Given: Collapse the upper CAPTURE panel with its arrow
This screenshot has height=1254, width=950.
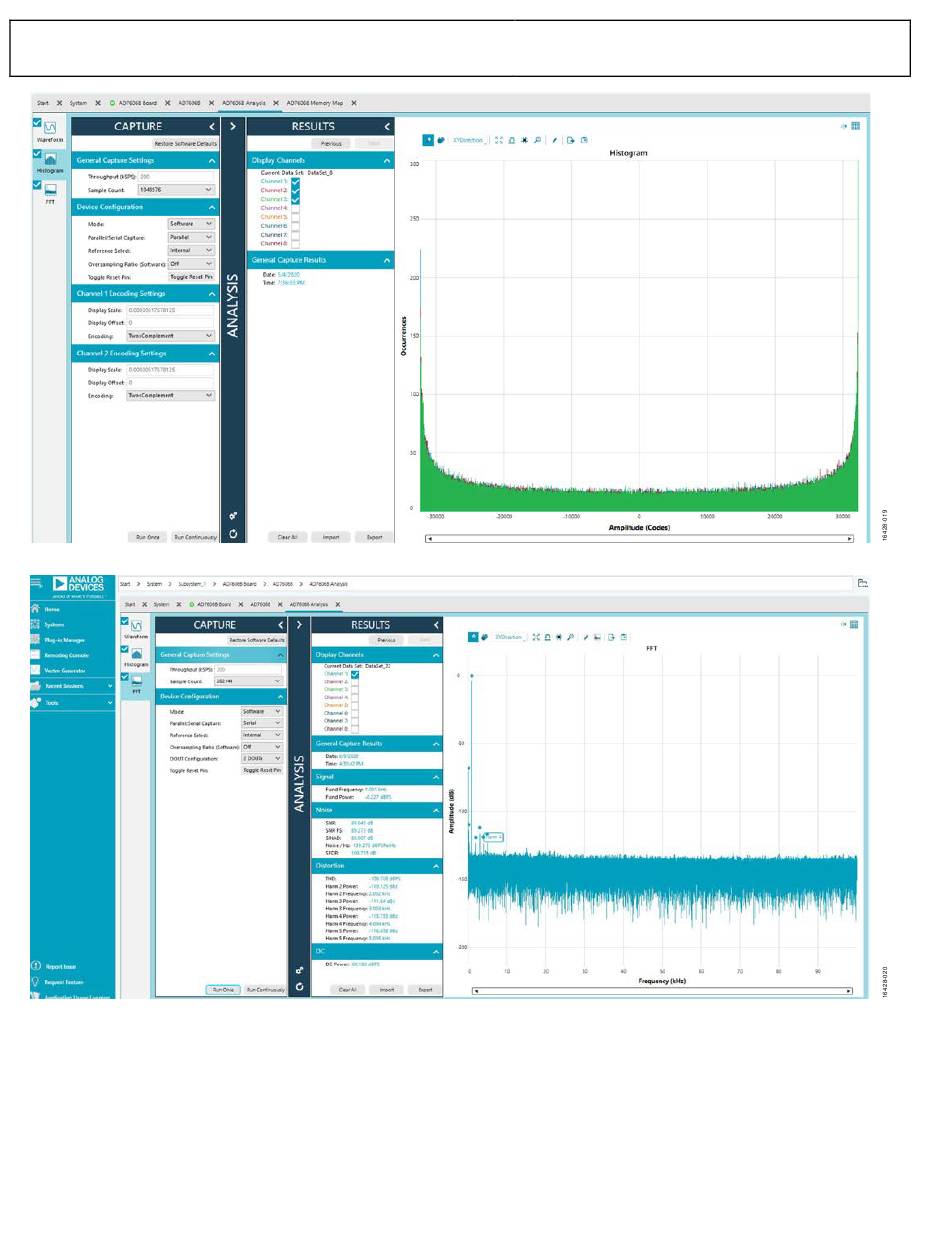Looking at the screenshot, I should point(212,126).
